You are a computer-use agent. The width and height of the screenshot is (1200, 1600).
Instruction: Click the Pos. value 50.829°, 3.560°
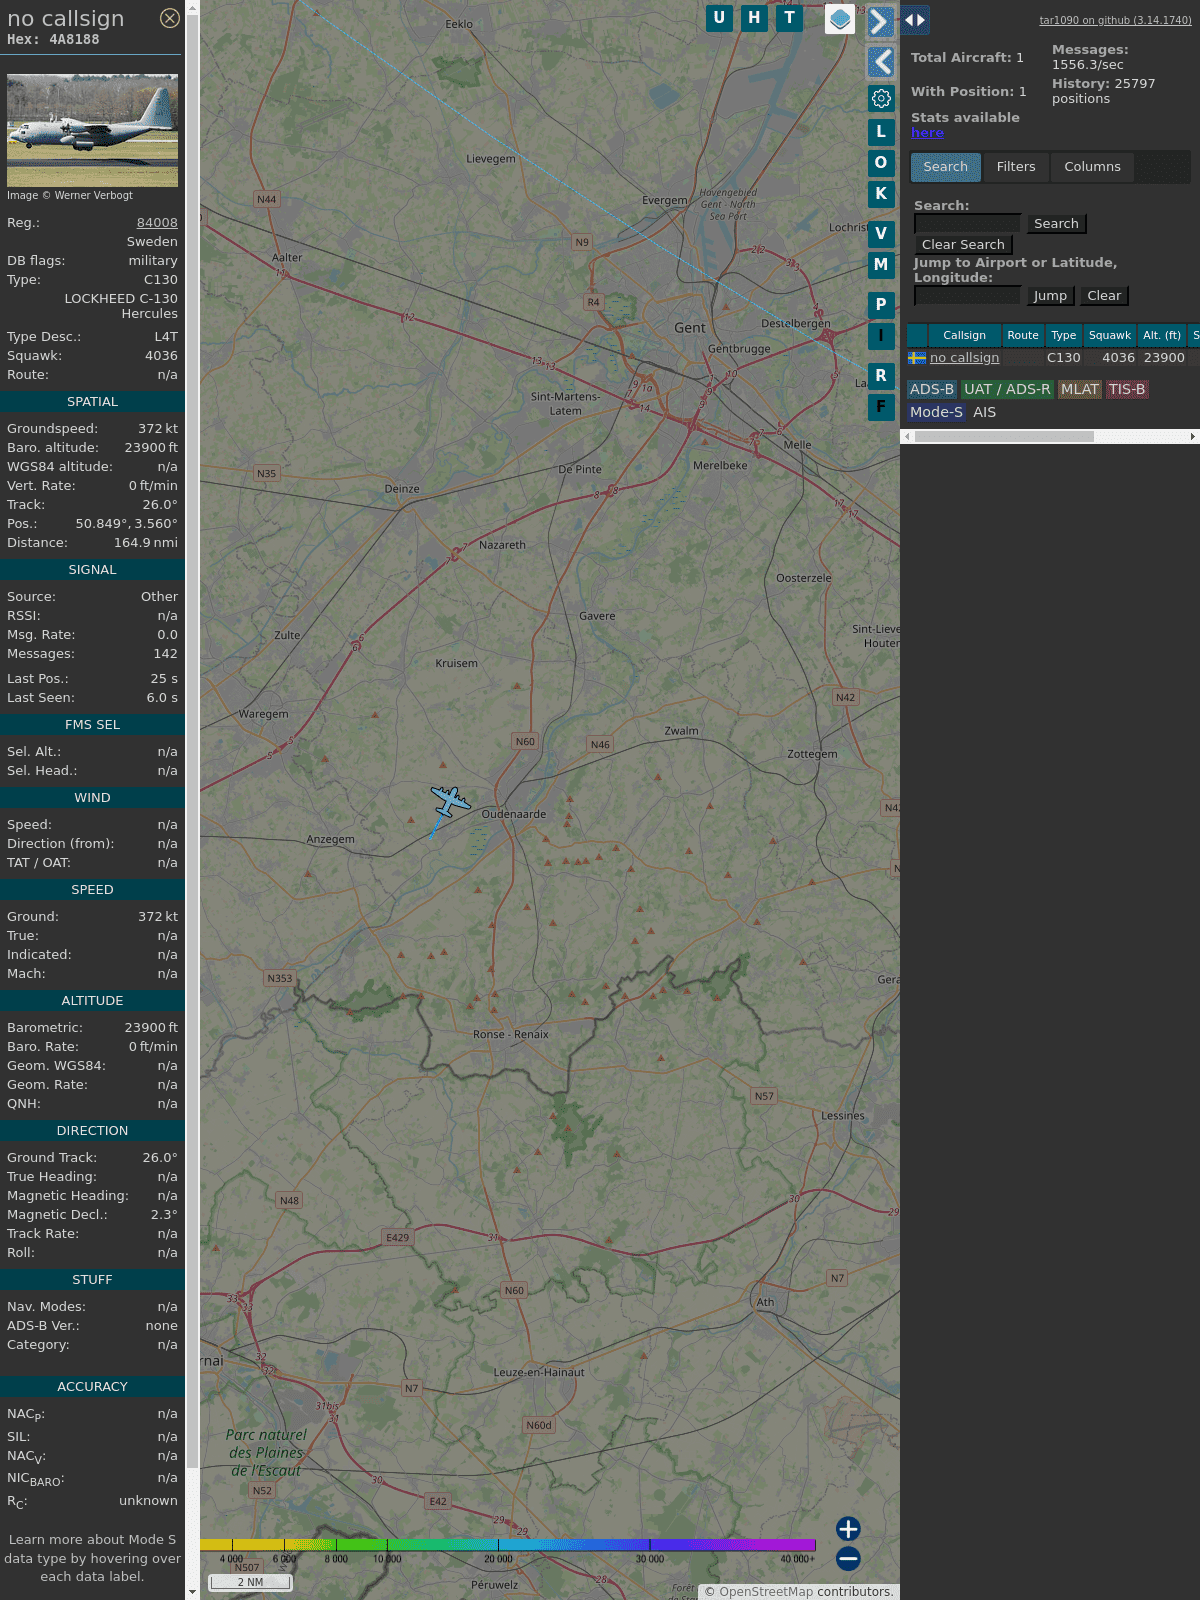click(x=127, y=524)
